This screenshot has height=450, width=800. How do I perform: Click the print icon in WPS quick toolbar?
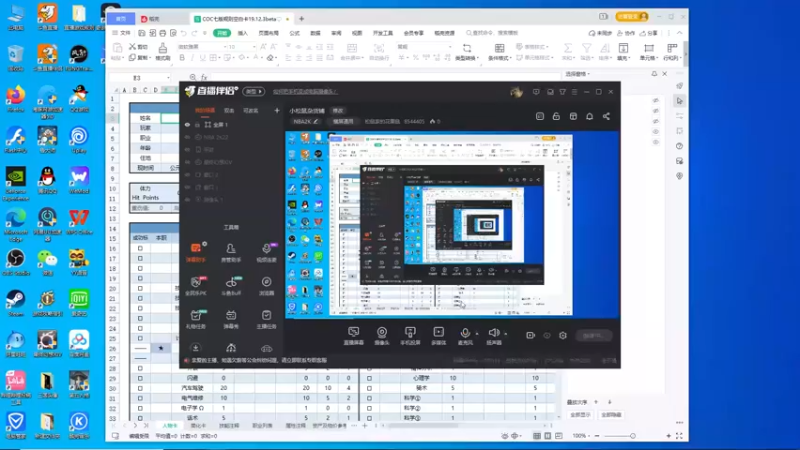tap(163, 33)
